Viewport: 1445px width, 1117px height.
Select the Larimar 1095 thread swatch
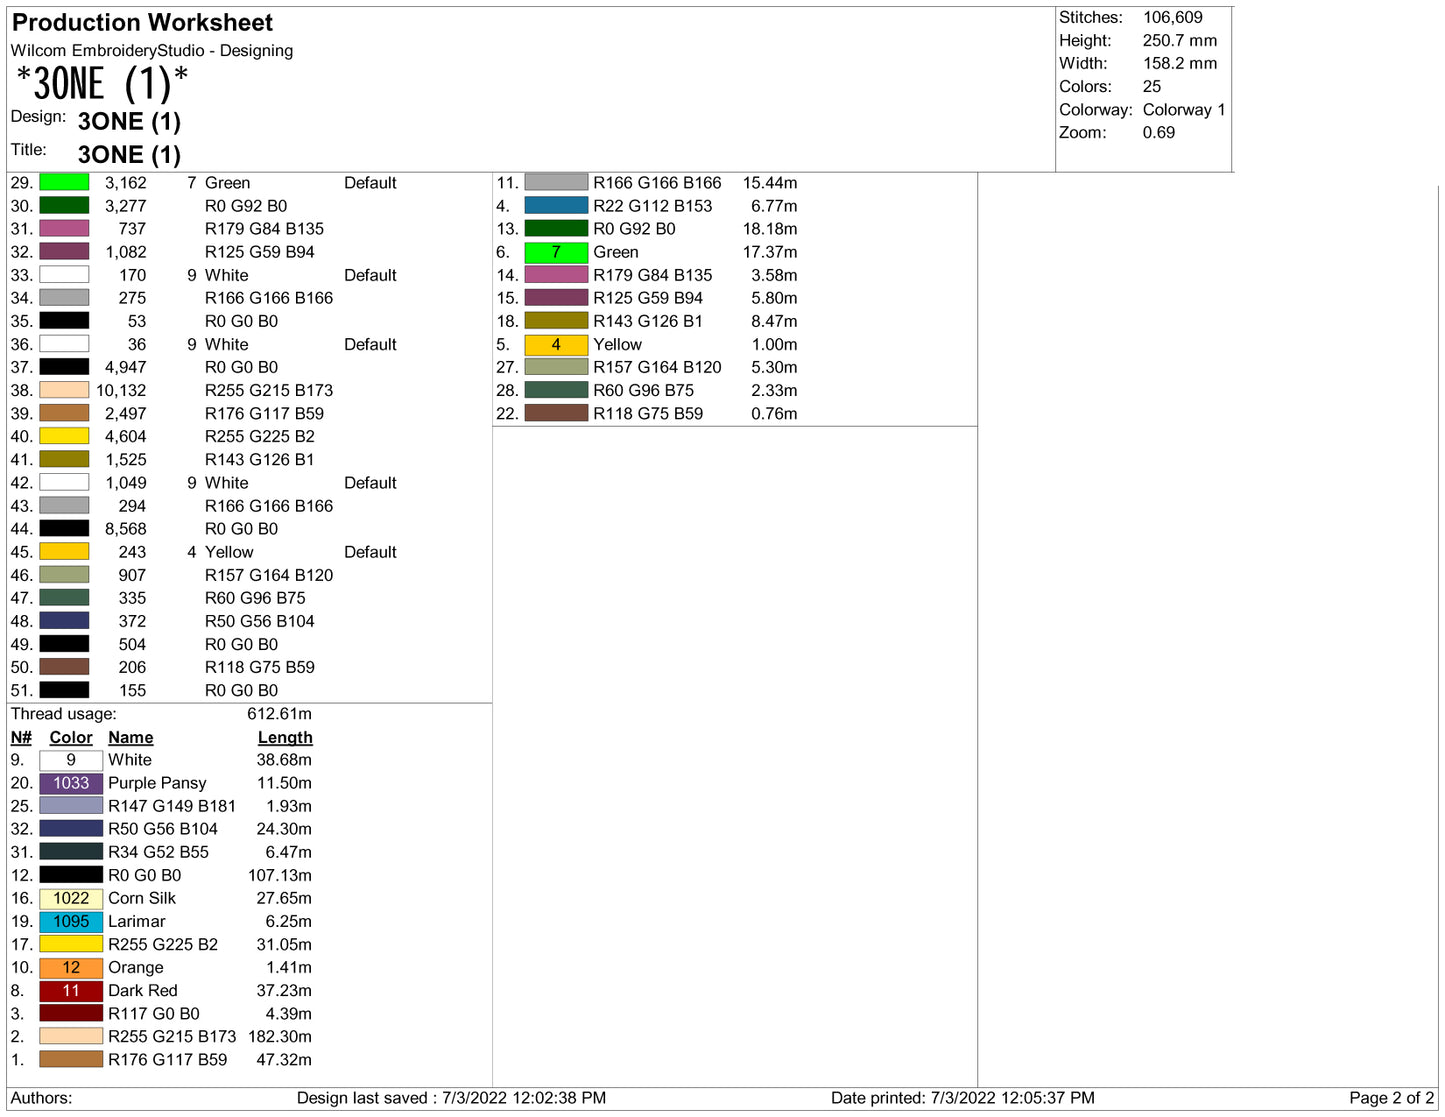coord(71,921)
